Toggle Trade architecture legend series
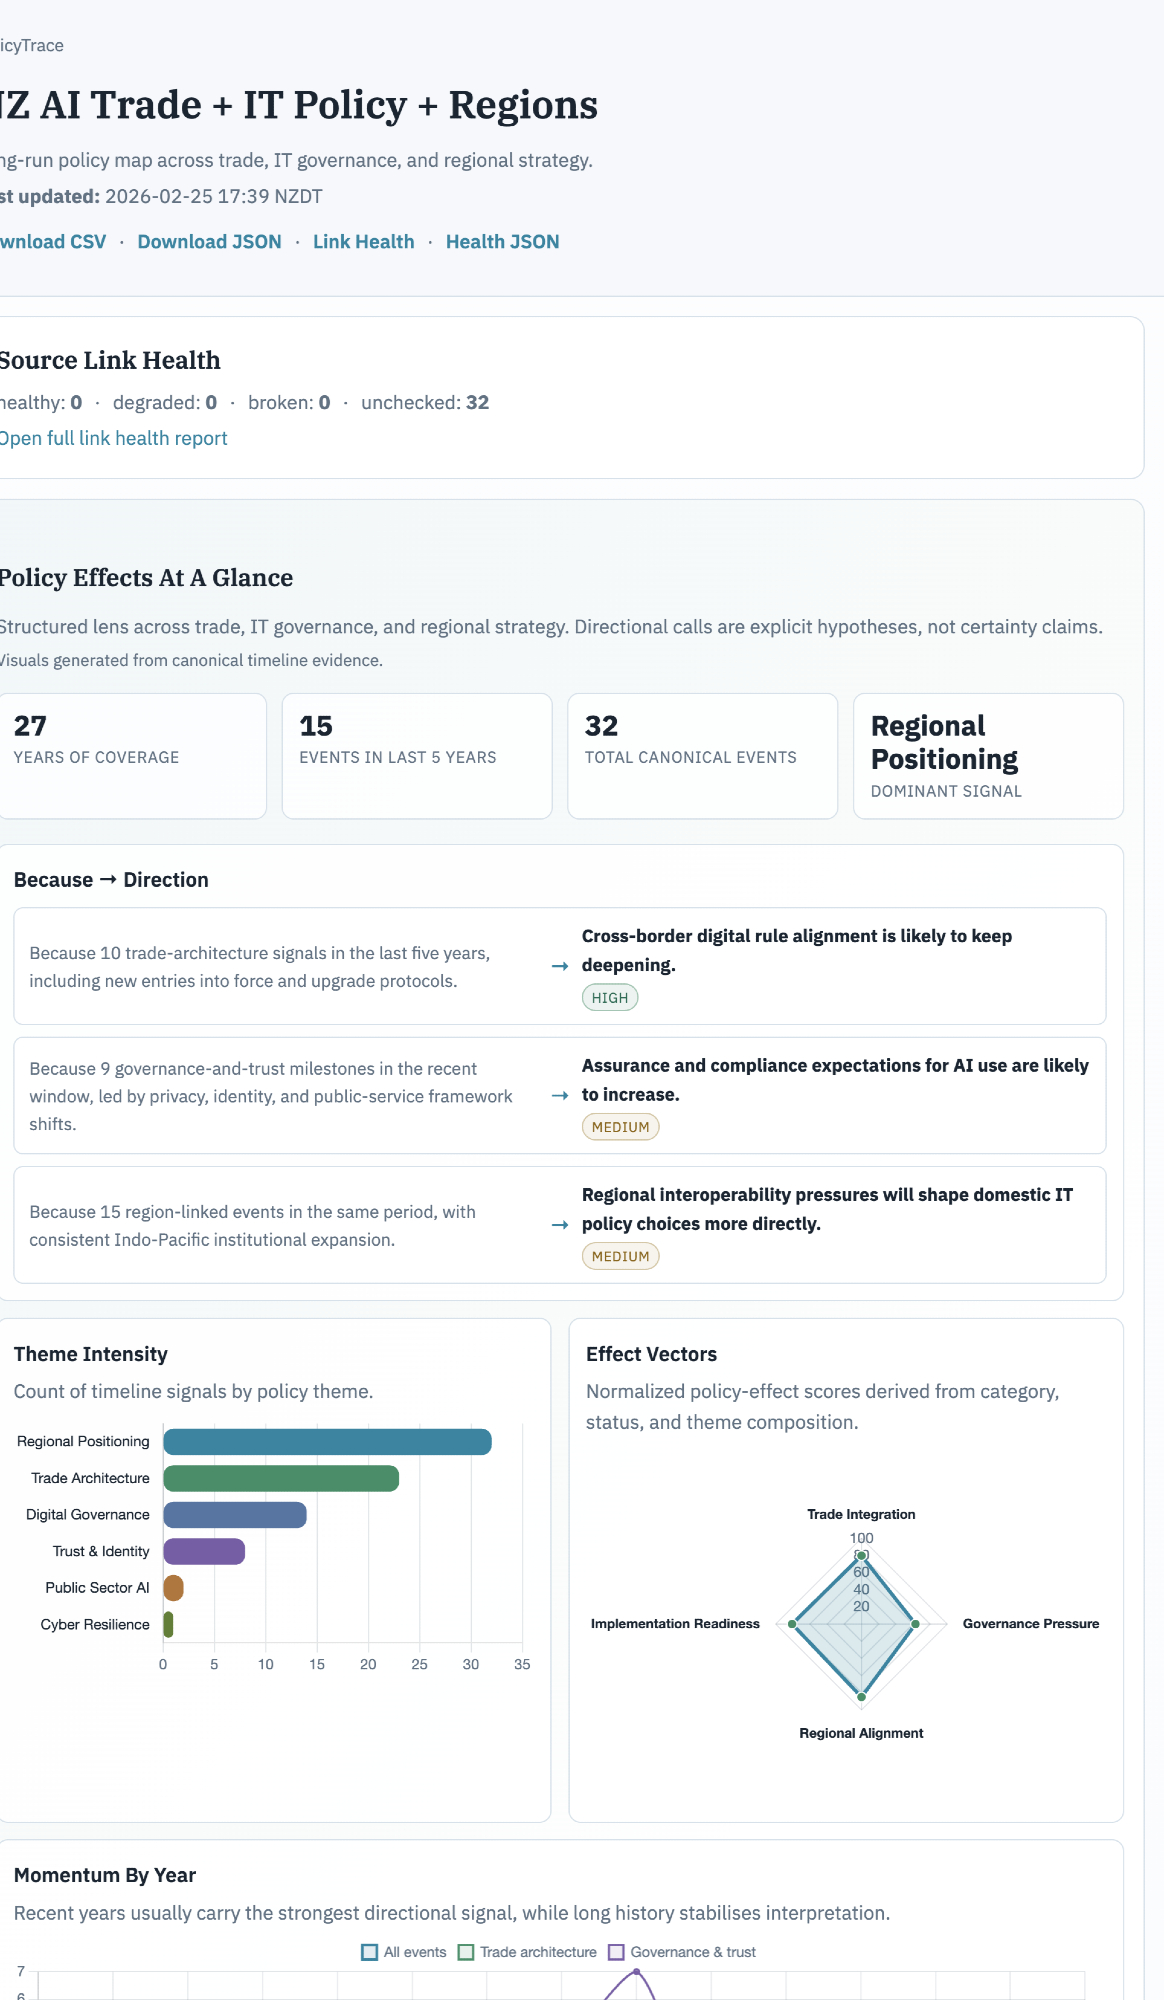 466,1952
